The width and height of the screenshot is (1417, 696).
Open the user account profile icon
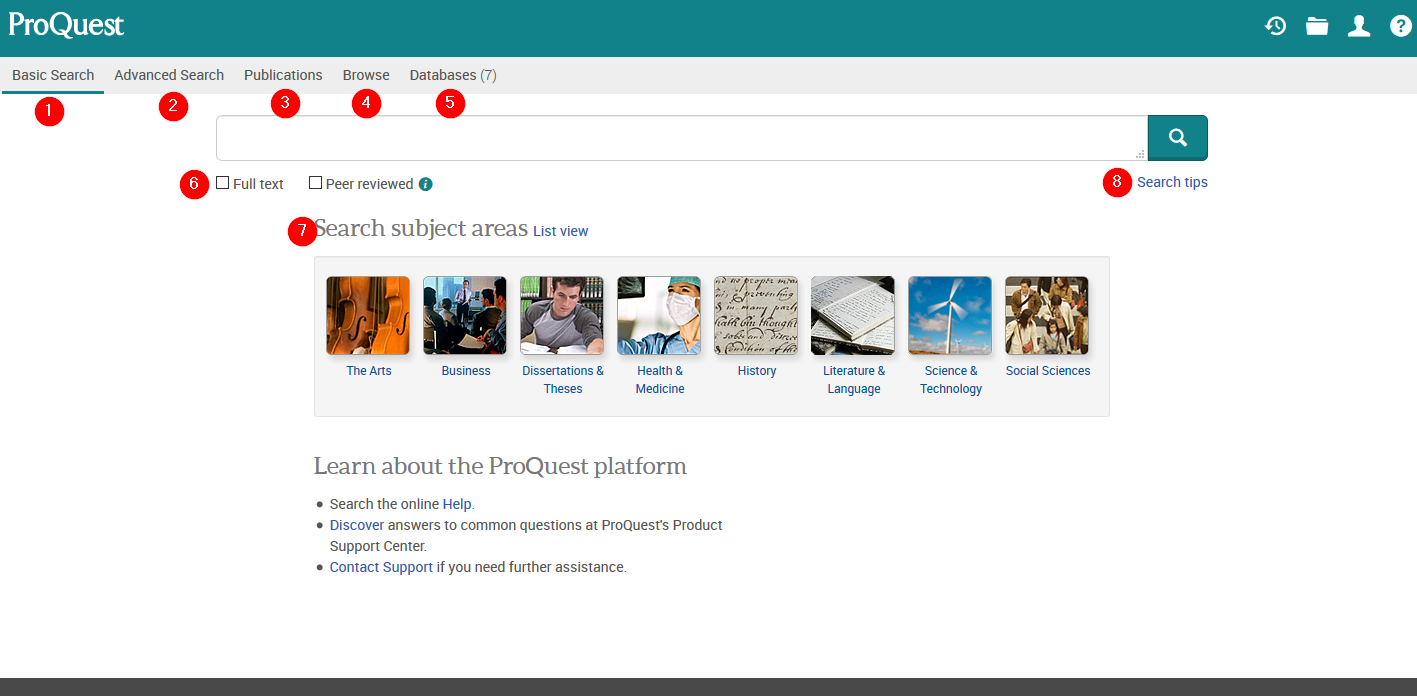click(x=1359, y=27)
